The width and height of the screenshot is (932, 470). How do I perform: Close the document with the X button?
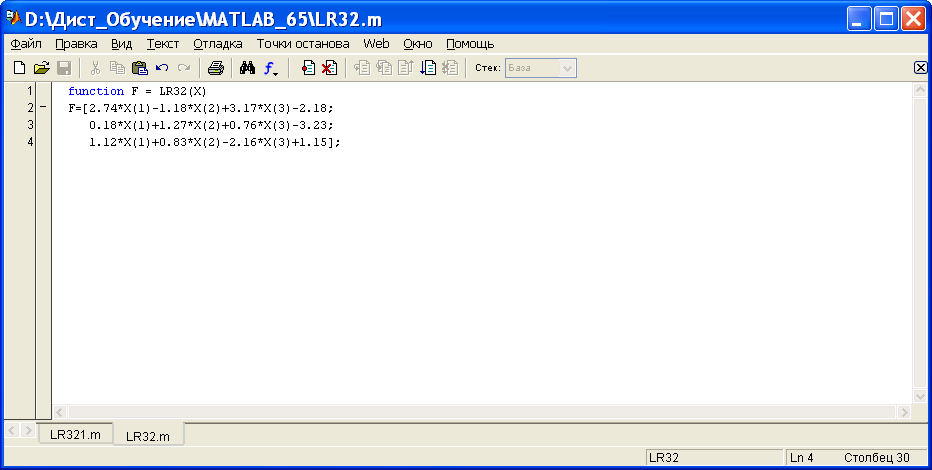click(920, 67)
